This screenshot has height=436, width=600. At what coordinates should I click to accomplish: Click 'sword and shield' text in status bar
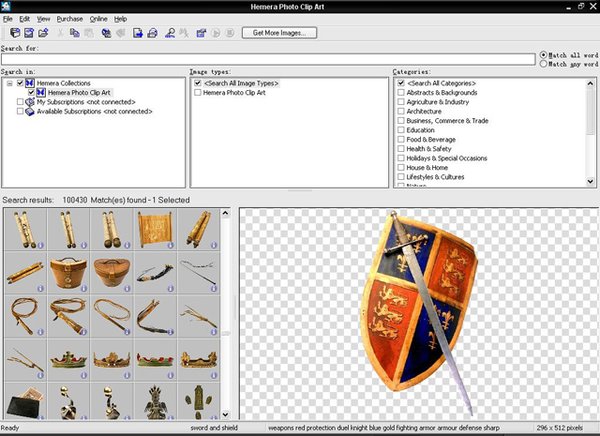pos(214,428)
